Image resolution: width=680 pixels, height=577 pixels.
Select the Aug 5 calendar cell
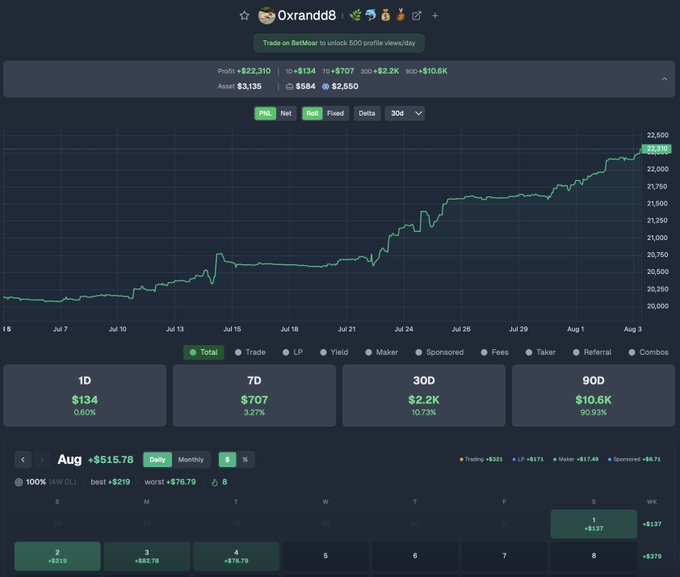click(325, 556)
